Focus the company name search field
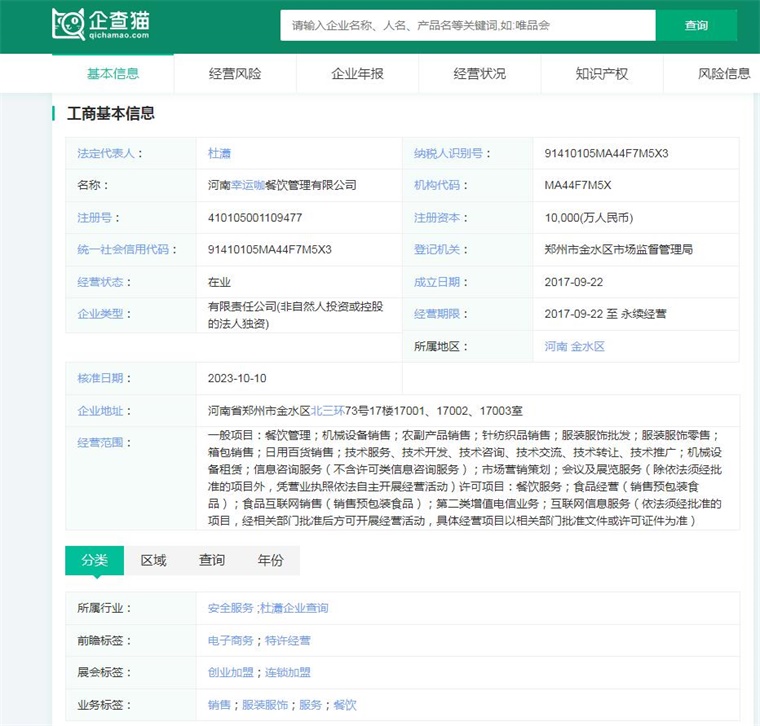This screenshot has width=760, height=726. 468,26
